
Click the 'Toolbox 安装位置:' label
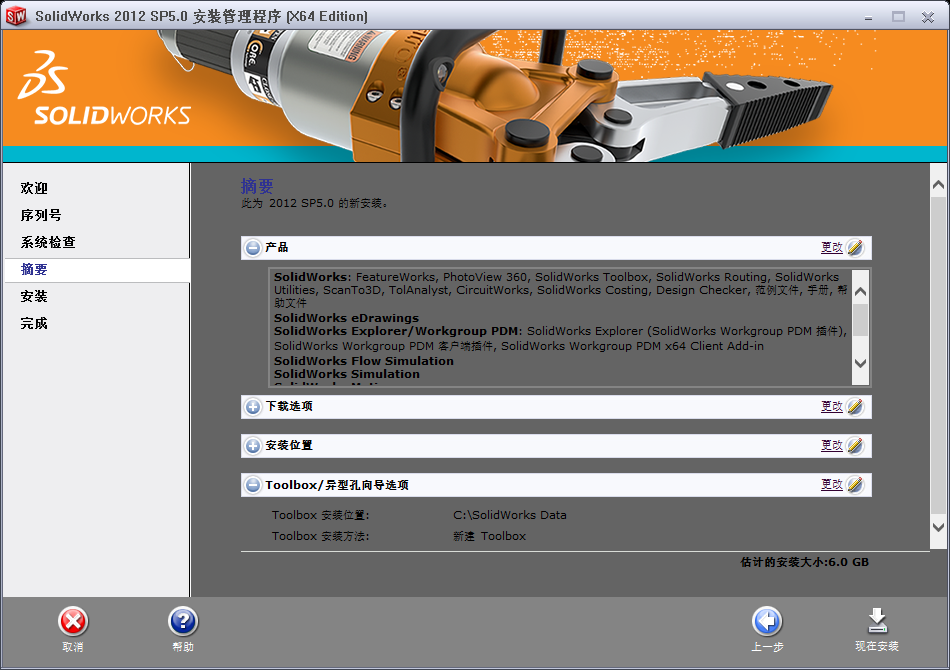pos(321,515)
